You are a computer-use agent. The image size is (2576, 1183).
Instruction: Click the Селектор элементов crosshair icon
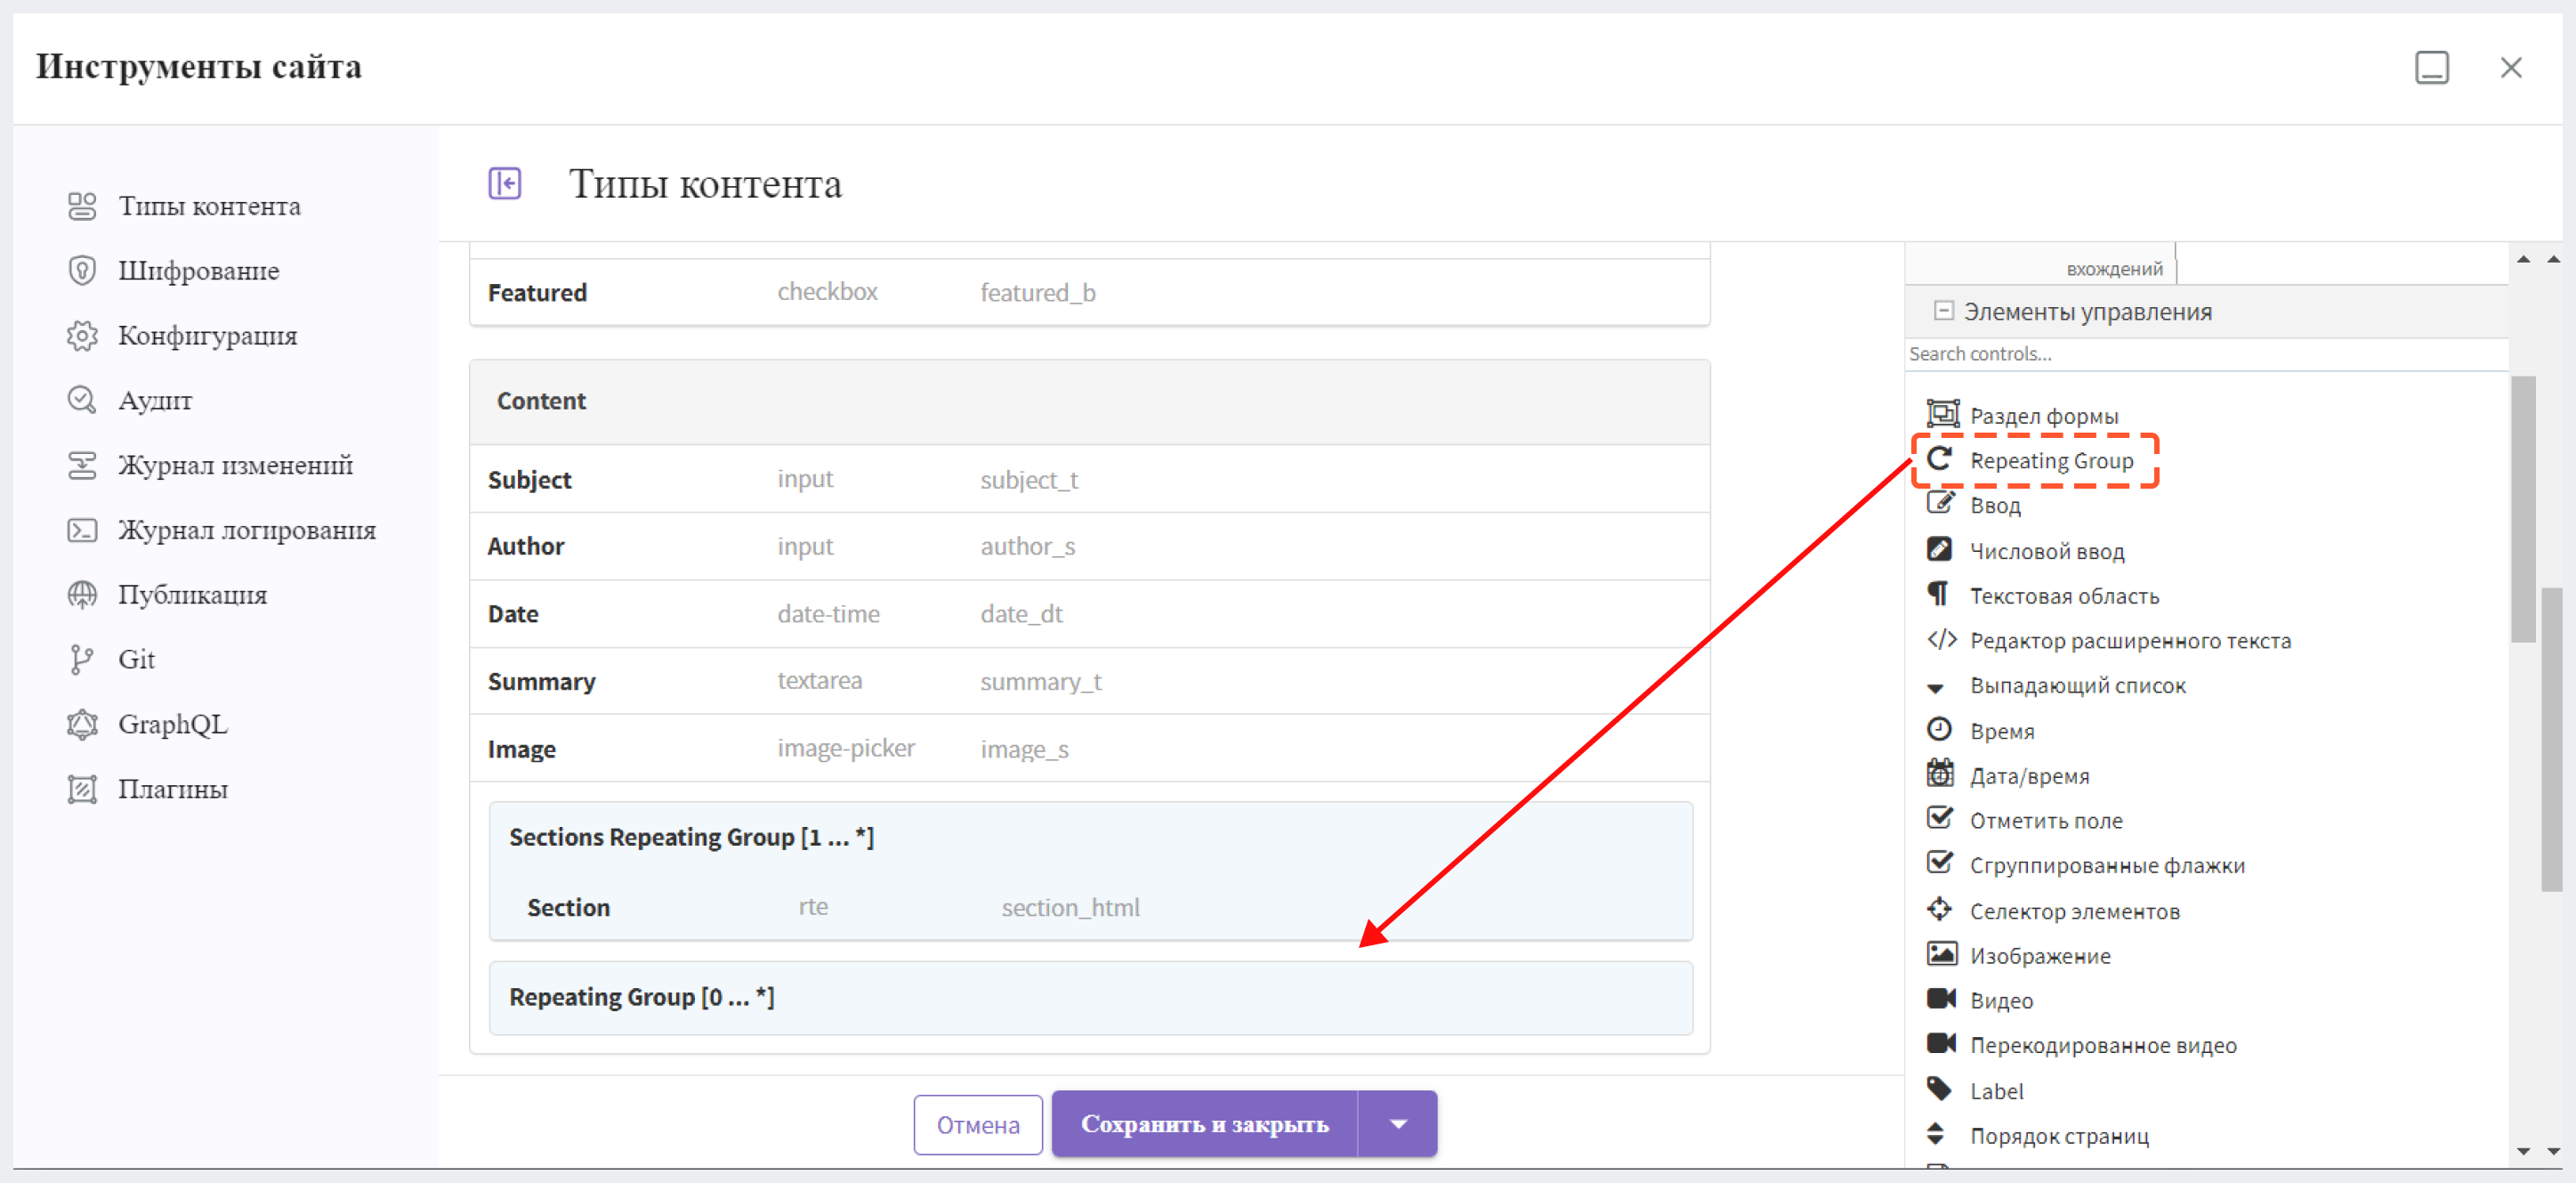point(1939,909)
